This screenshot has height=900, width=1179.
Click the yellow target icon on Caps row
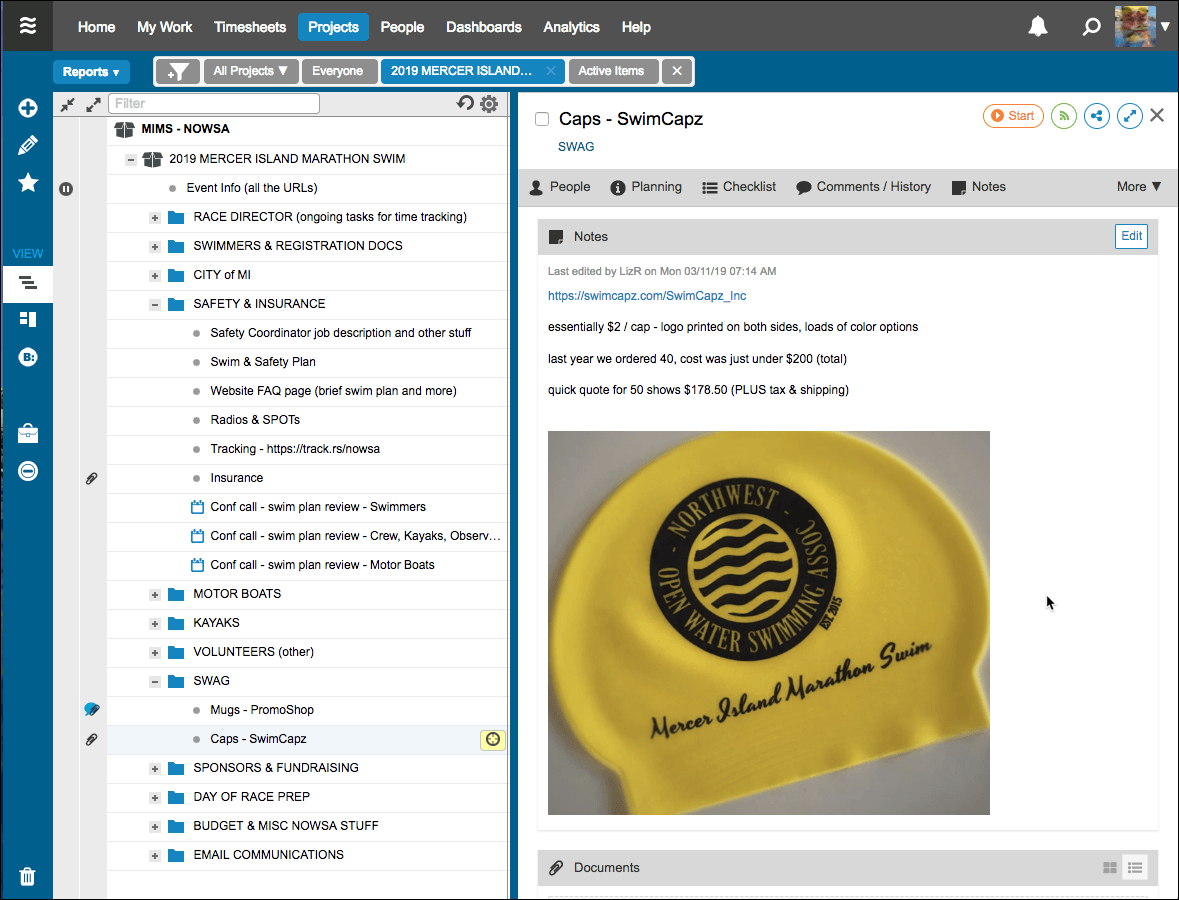click(x=493, y=740)
